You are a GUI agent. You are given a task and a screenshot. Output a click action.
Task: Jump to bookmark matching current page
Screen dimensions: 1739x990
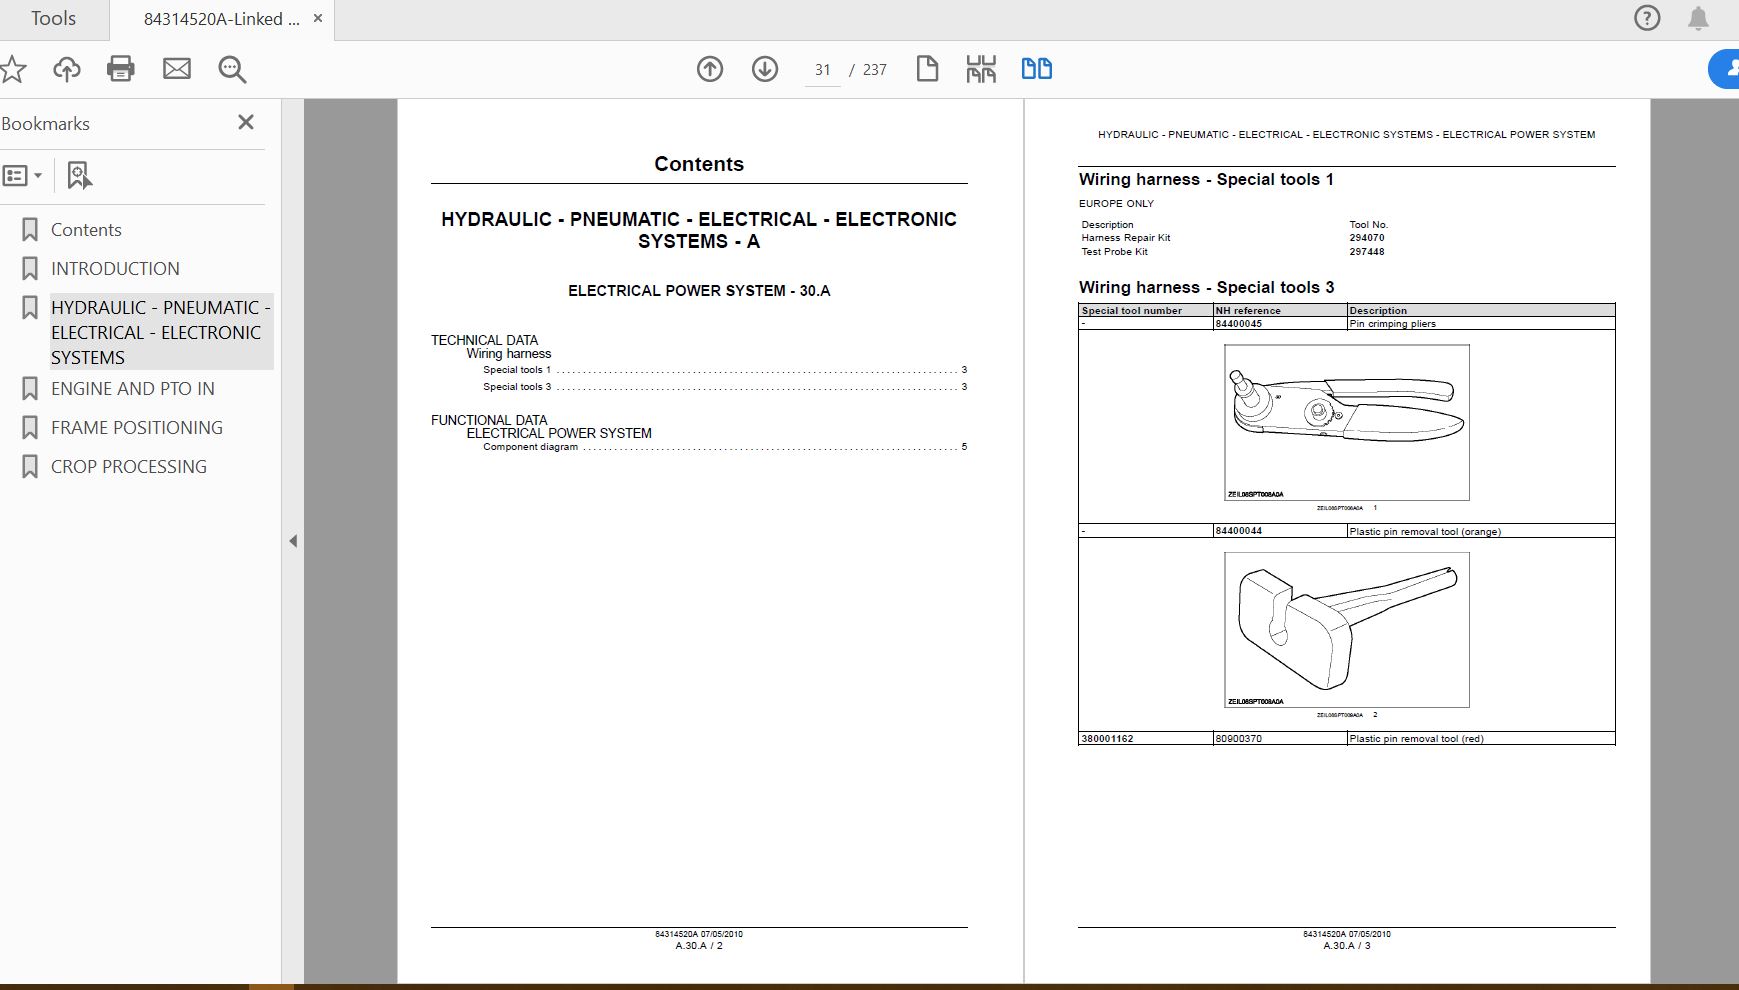(78, 175)
